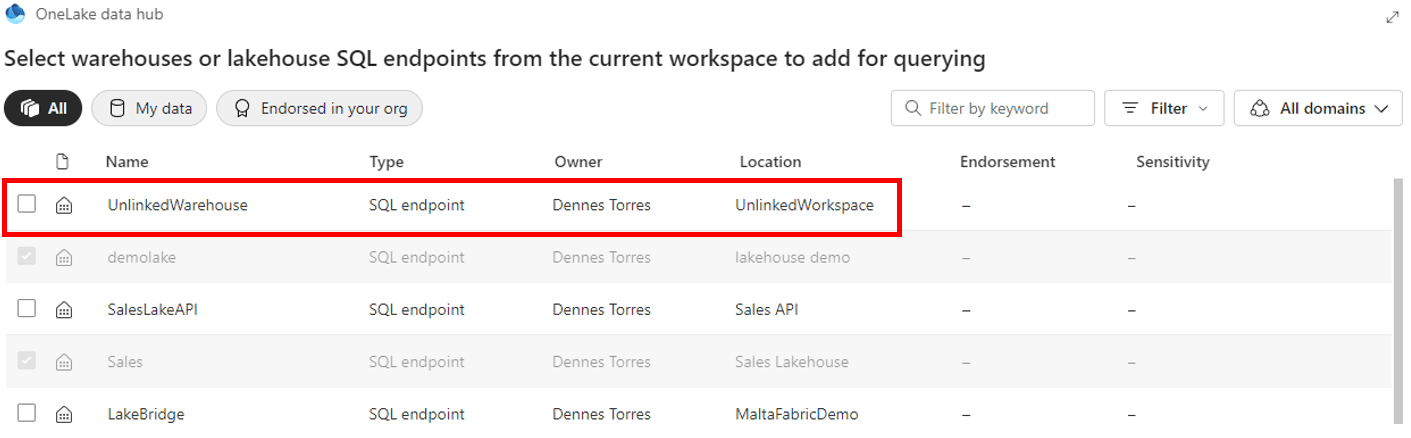Select the LakeBridge name text

pos(145,414)
